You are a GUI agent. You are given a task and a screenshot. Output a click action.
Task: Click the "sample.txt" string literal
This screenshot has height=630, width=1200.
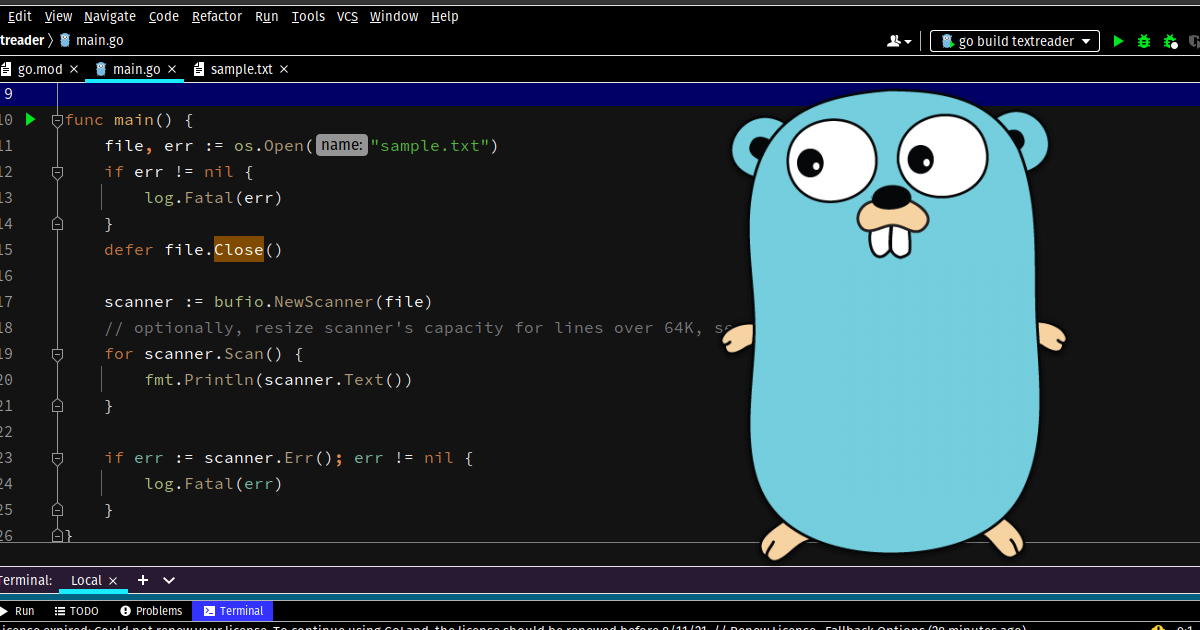pyautogui.click(x=429, y=146)
